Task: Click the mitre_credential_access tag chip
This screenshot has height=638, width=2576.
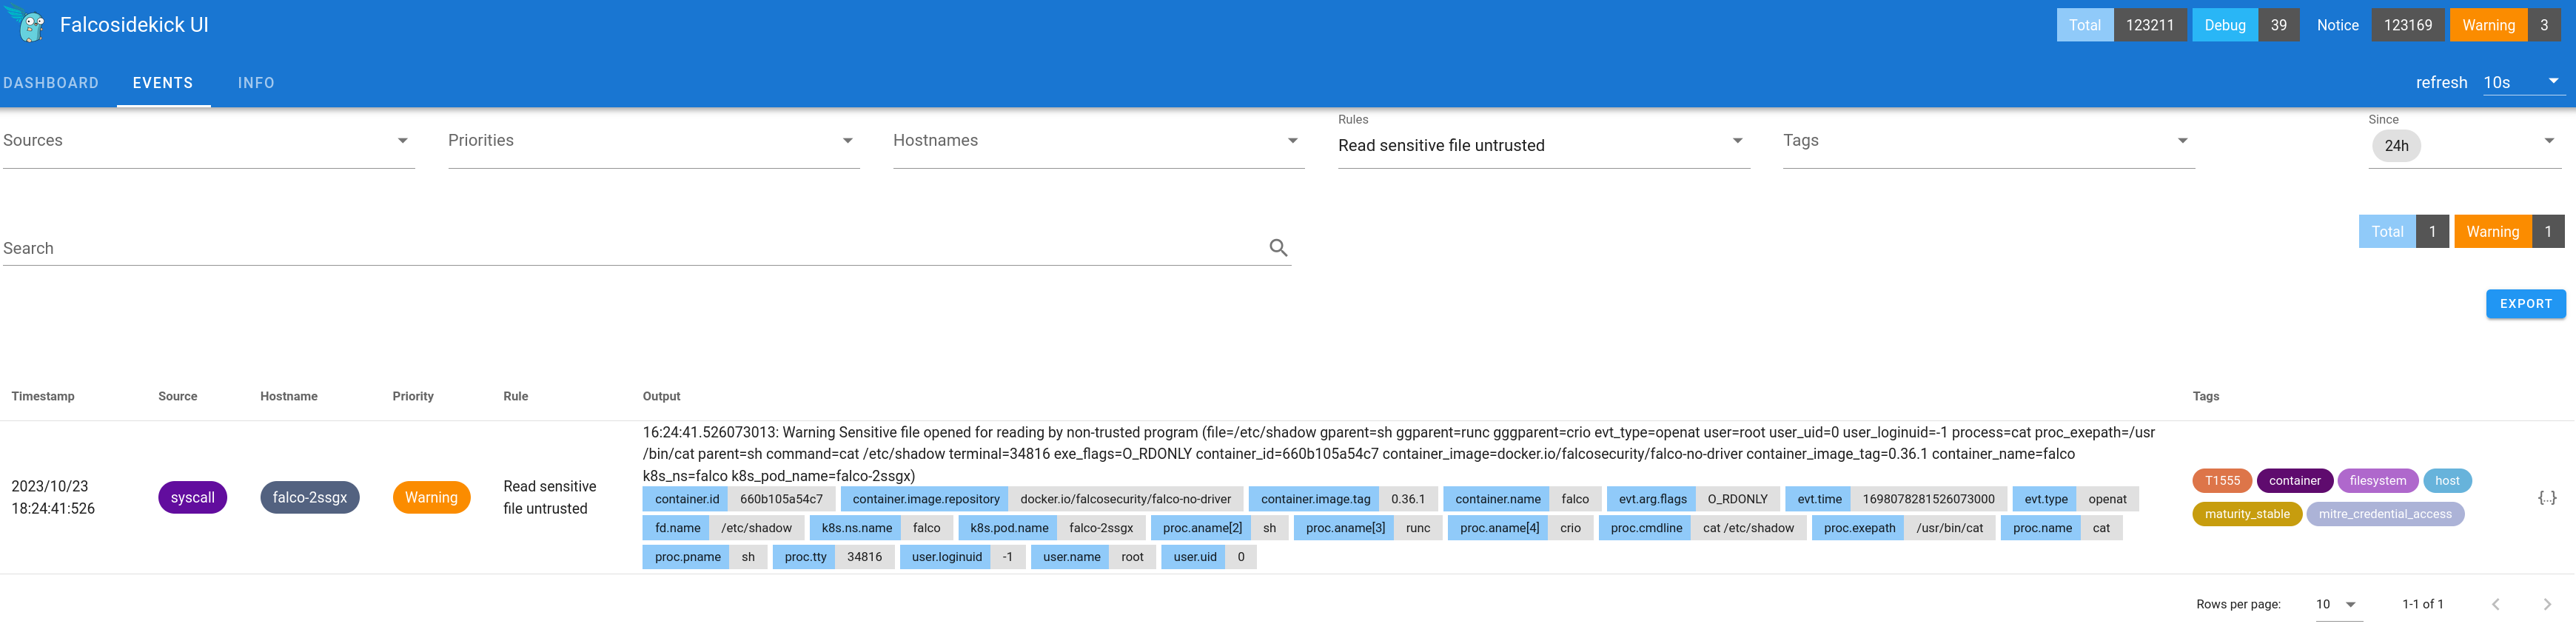Action: [x=2384, y=514]
